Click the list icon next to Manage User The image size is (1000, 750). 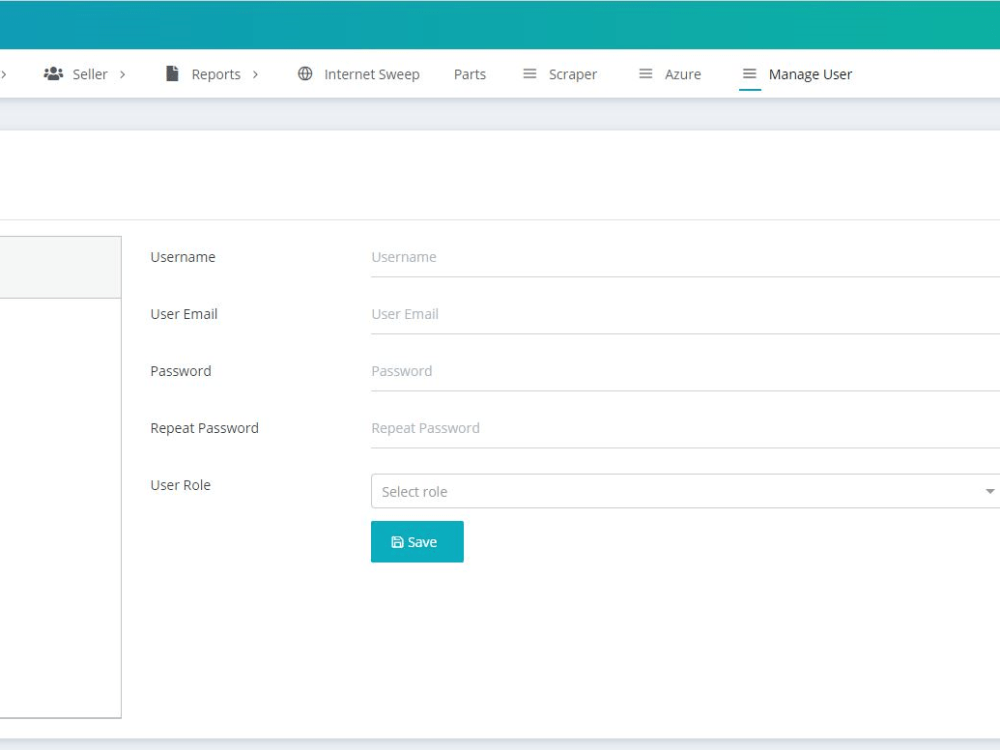coord(748,72)
